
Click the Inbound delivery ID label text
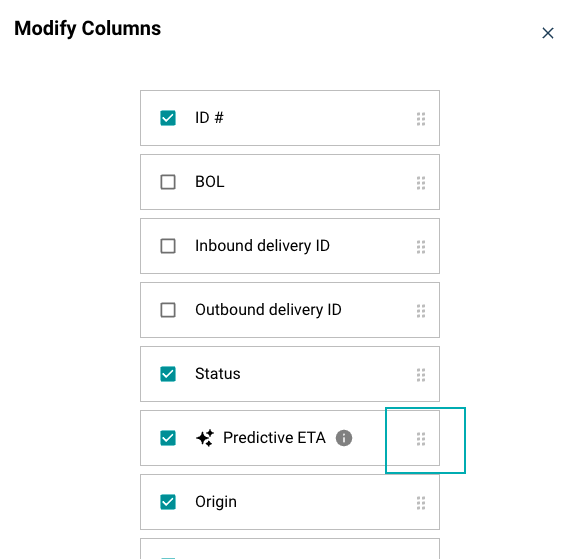(262, 246)
